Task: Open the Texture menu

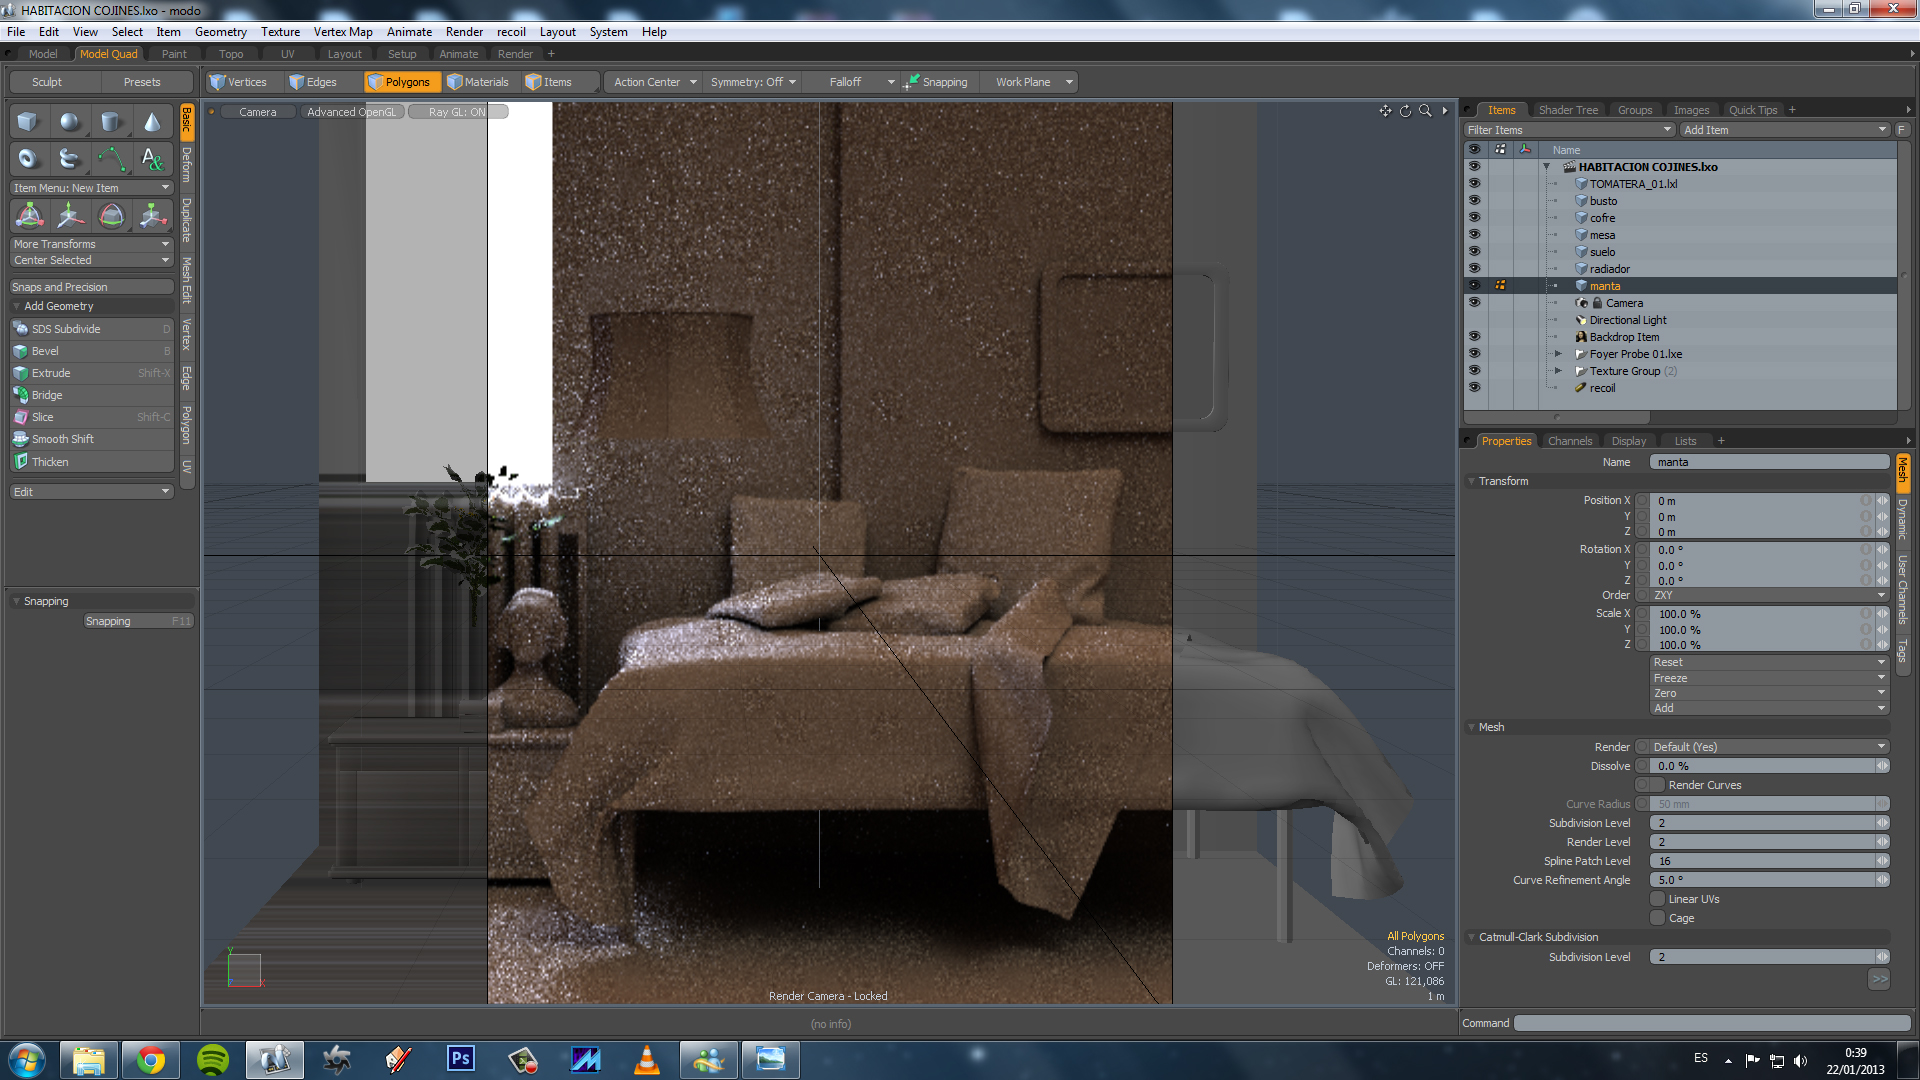Action: pyautogui.click(x=280, y=32)
